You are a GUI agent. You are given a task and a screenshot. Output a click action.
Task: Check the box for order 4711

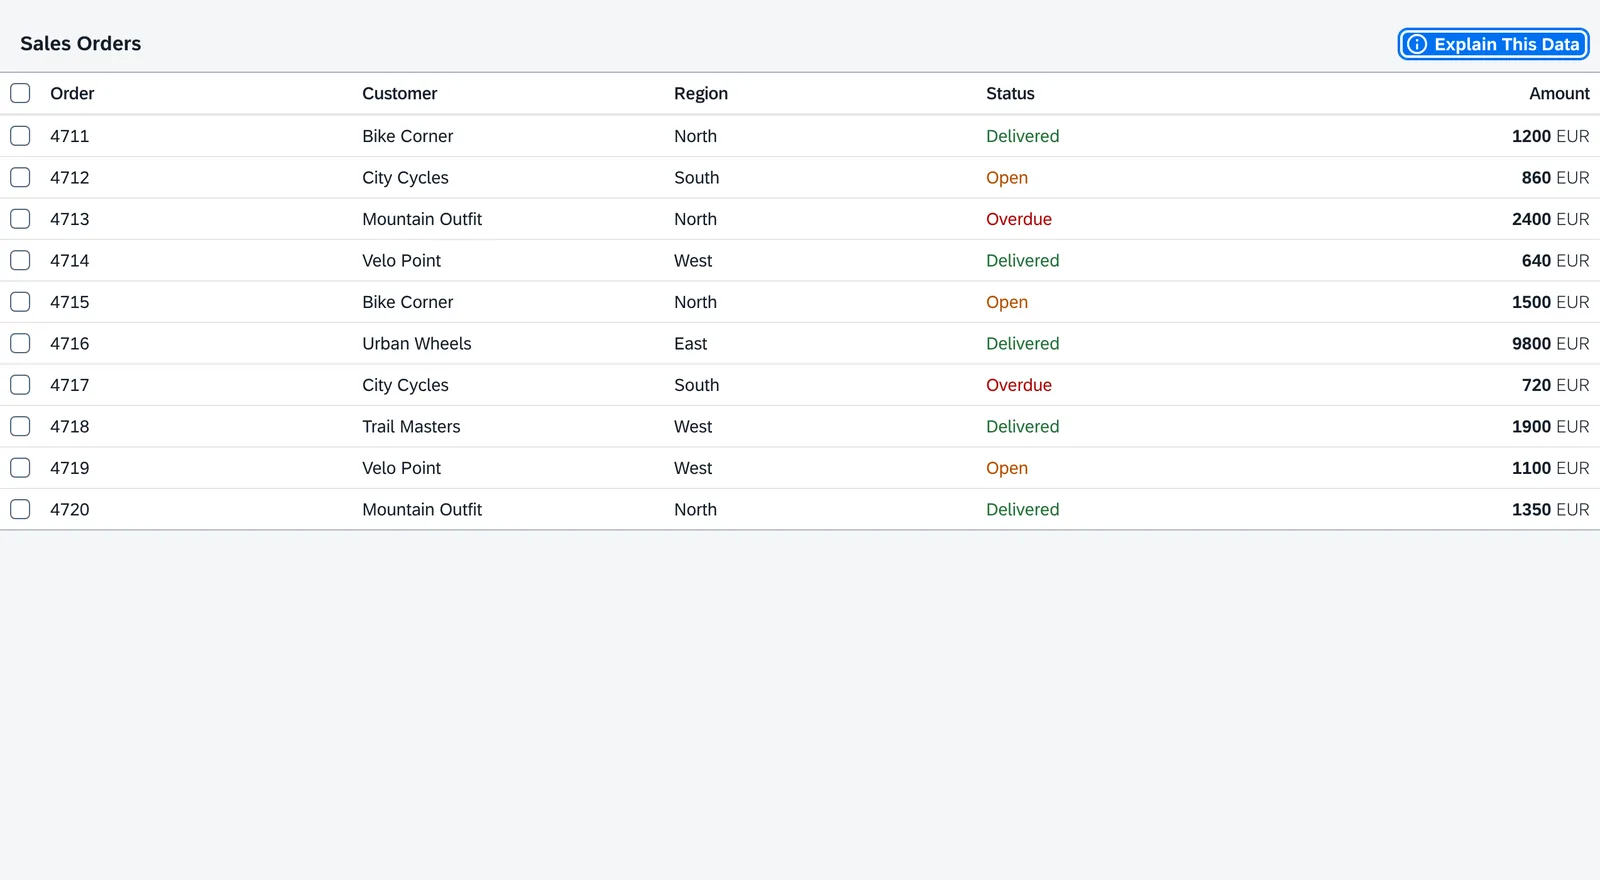(x=20, y=136)
